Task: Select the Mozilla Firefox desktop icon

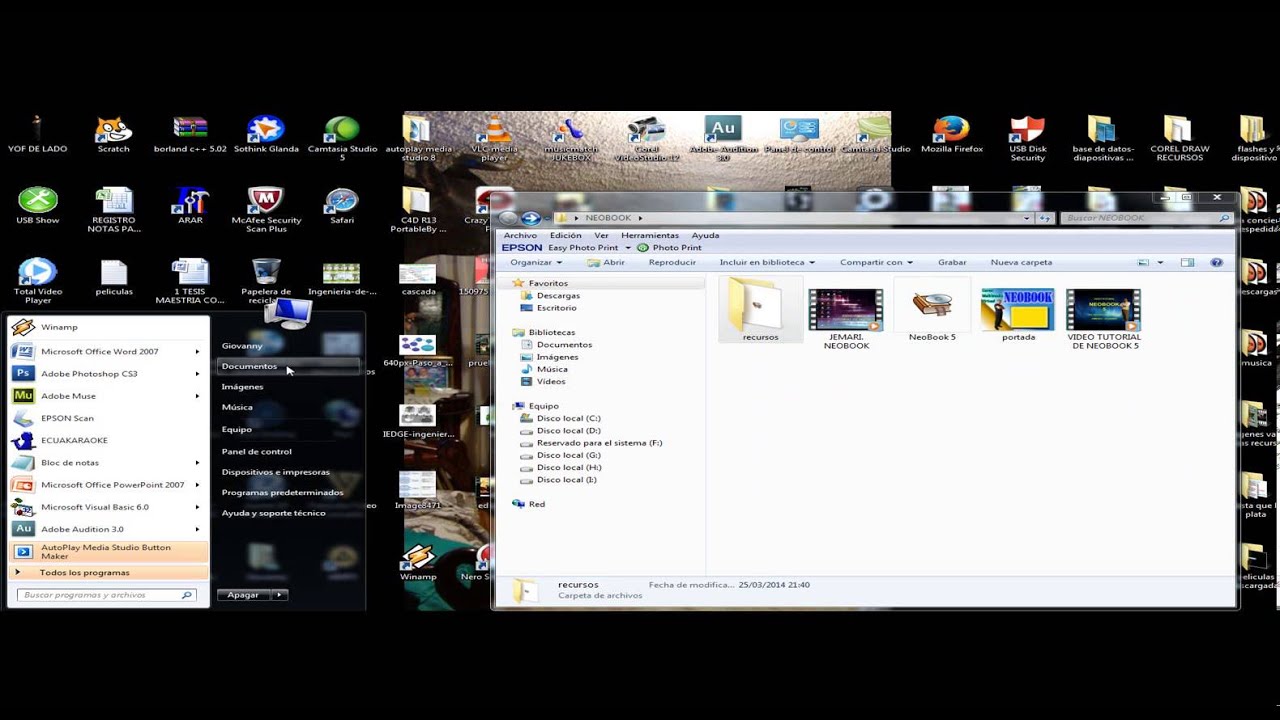Action: (951, 136)
